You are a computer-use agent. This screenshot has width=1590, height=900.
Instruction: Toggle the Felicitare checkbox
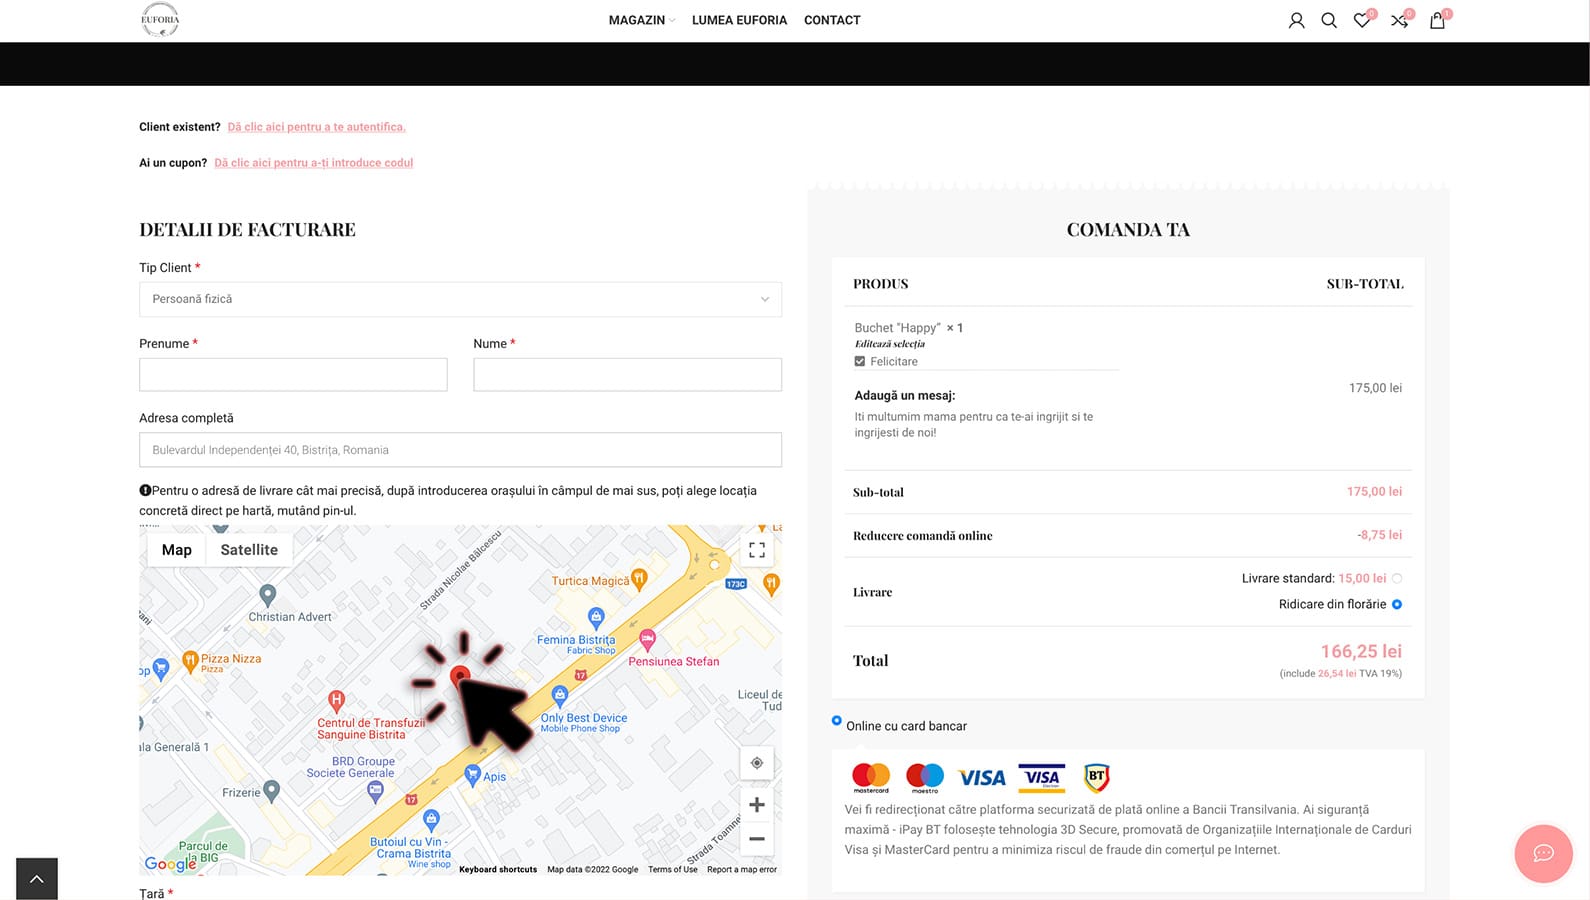pyautogui.click(x=860, y=362)
